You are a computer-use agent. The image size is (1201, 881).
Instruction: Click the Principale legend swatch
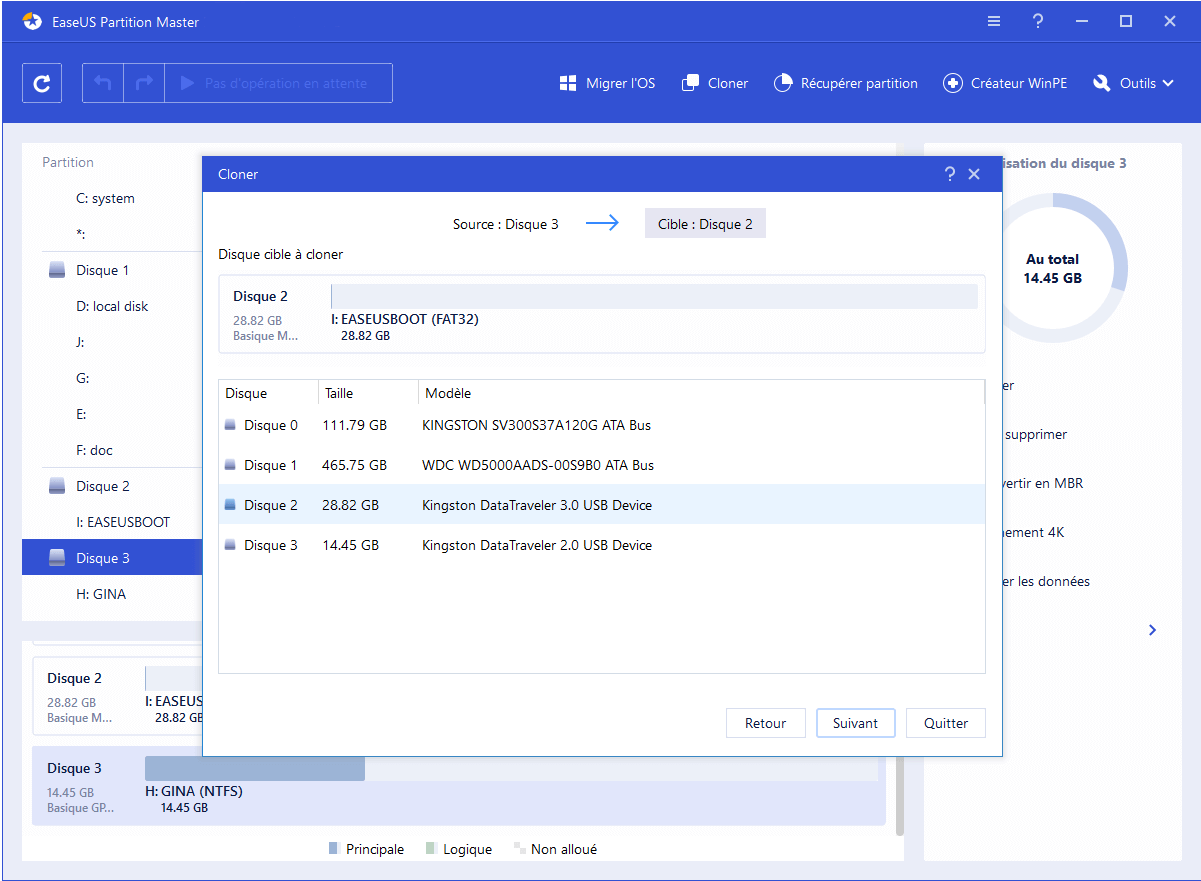tap(334, 849)
